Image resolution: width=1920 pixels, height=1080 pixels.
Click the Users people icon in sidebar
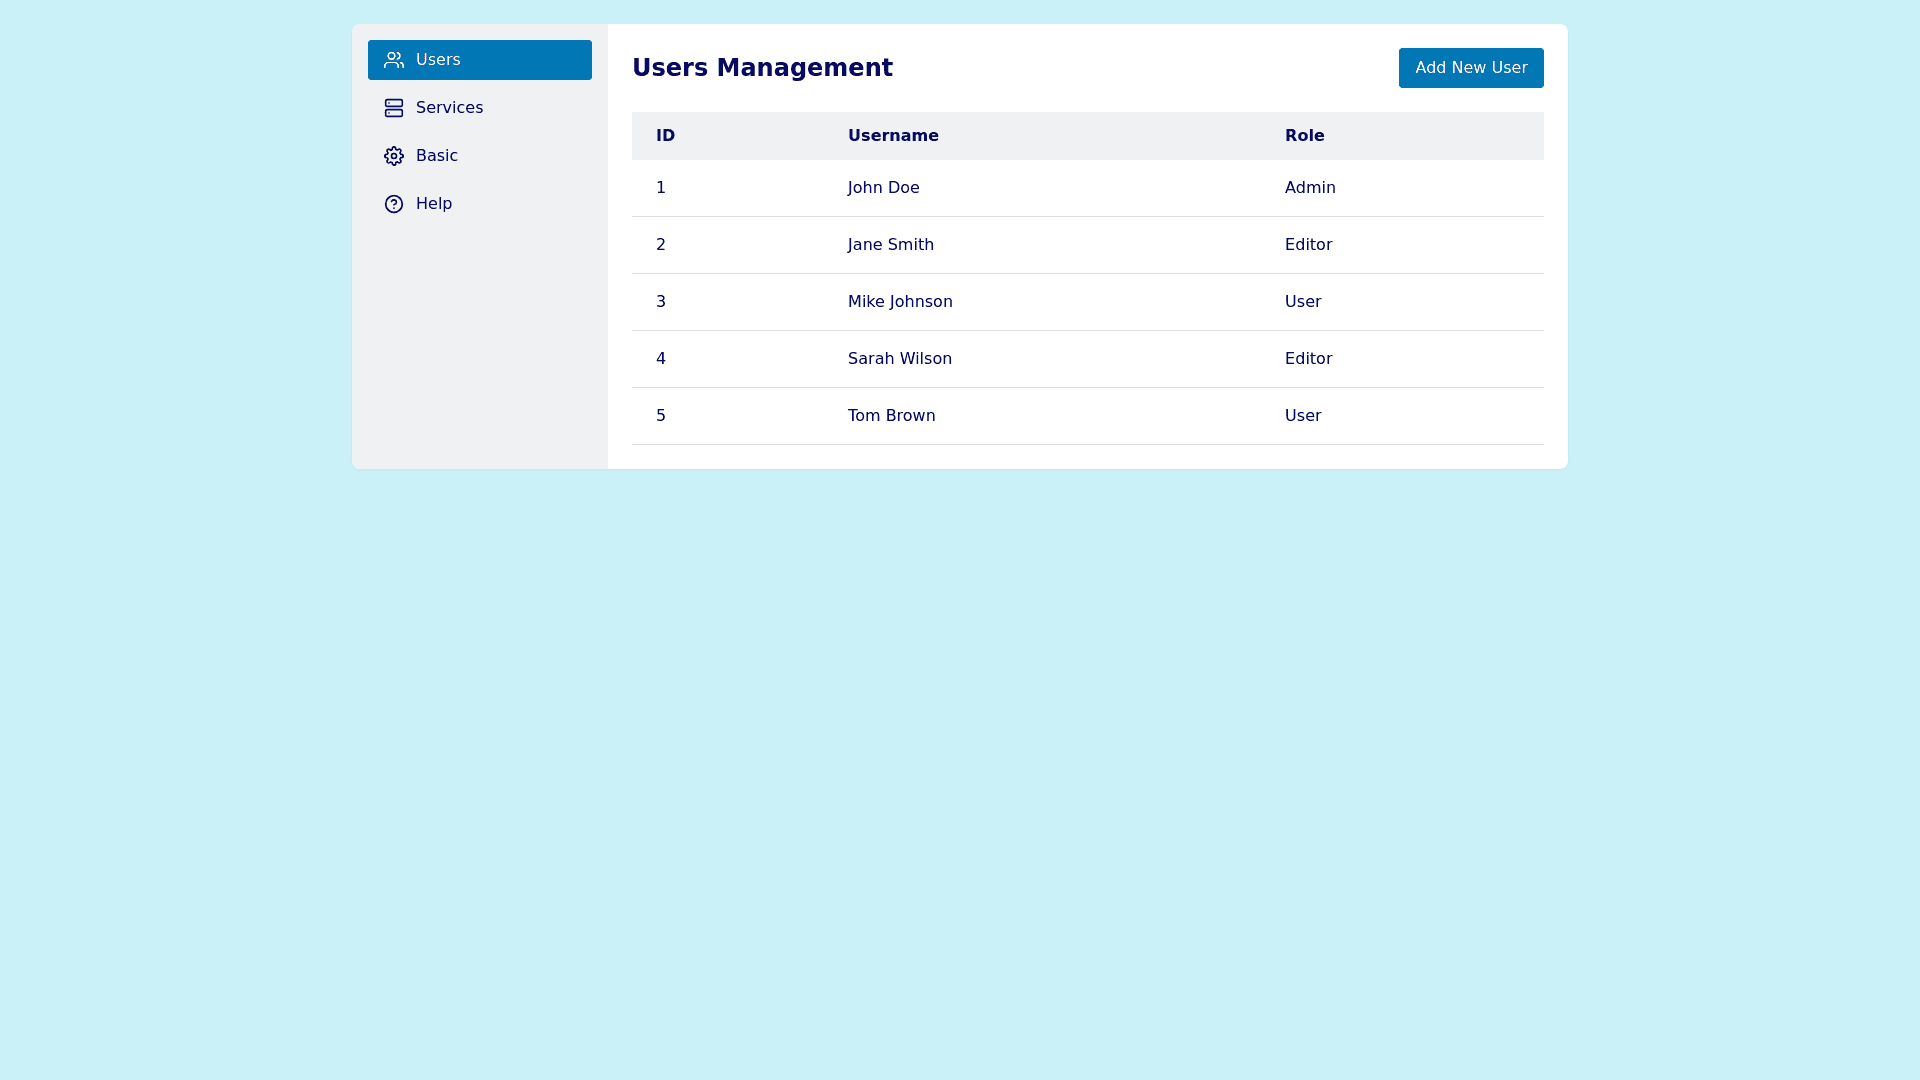[x=394, y=60]
